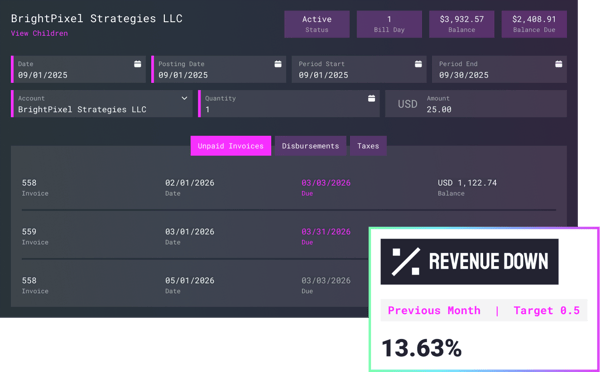Click the $3,932.57 Balance tile
Screen dimensions: 600x372
pos(461,24)
